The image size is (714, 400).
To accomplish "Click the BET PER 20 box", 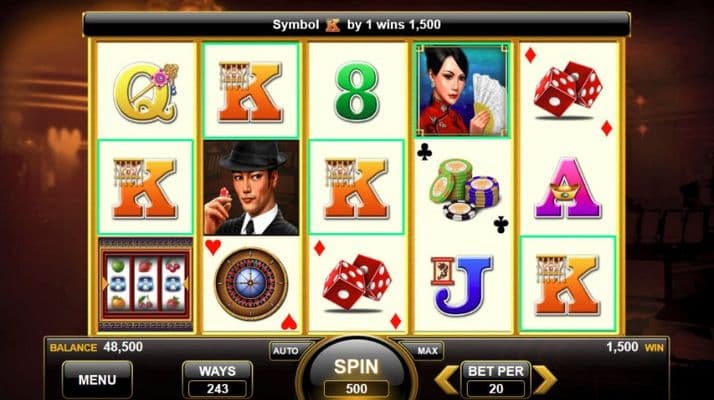I will click(x=495, y=379).
